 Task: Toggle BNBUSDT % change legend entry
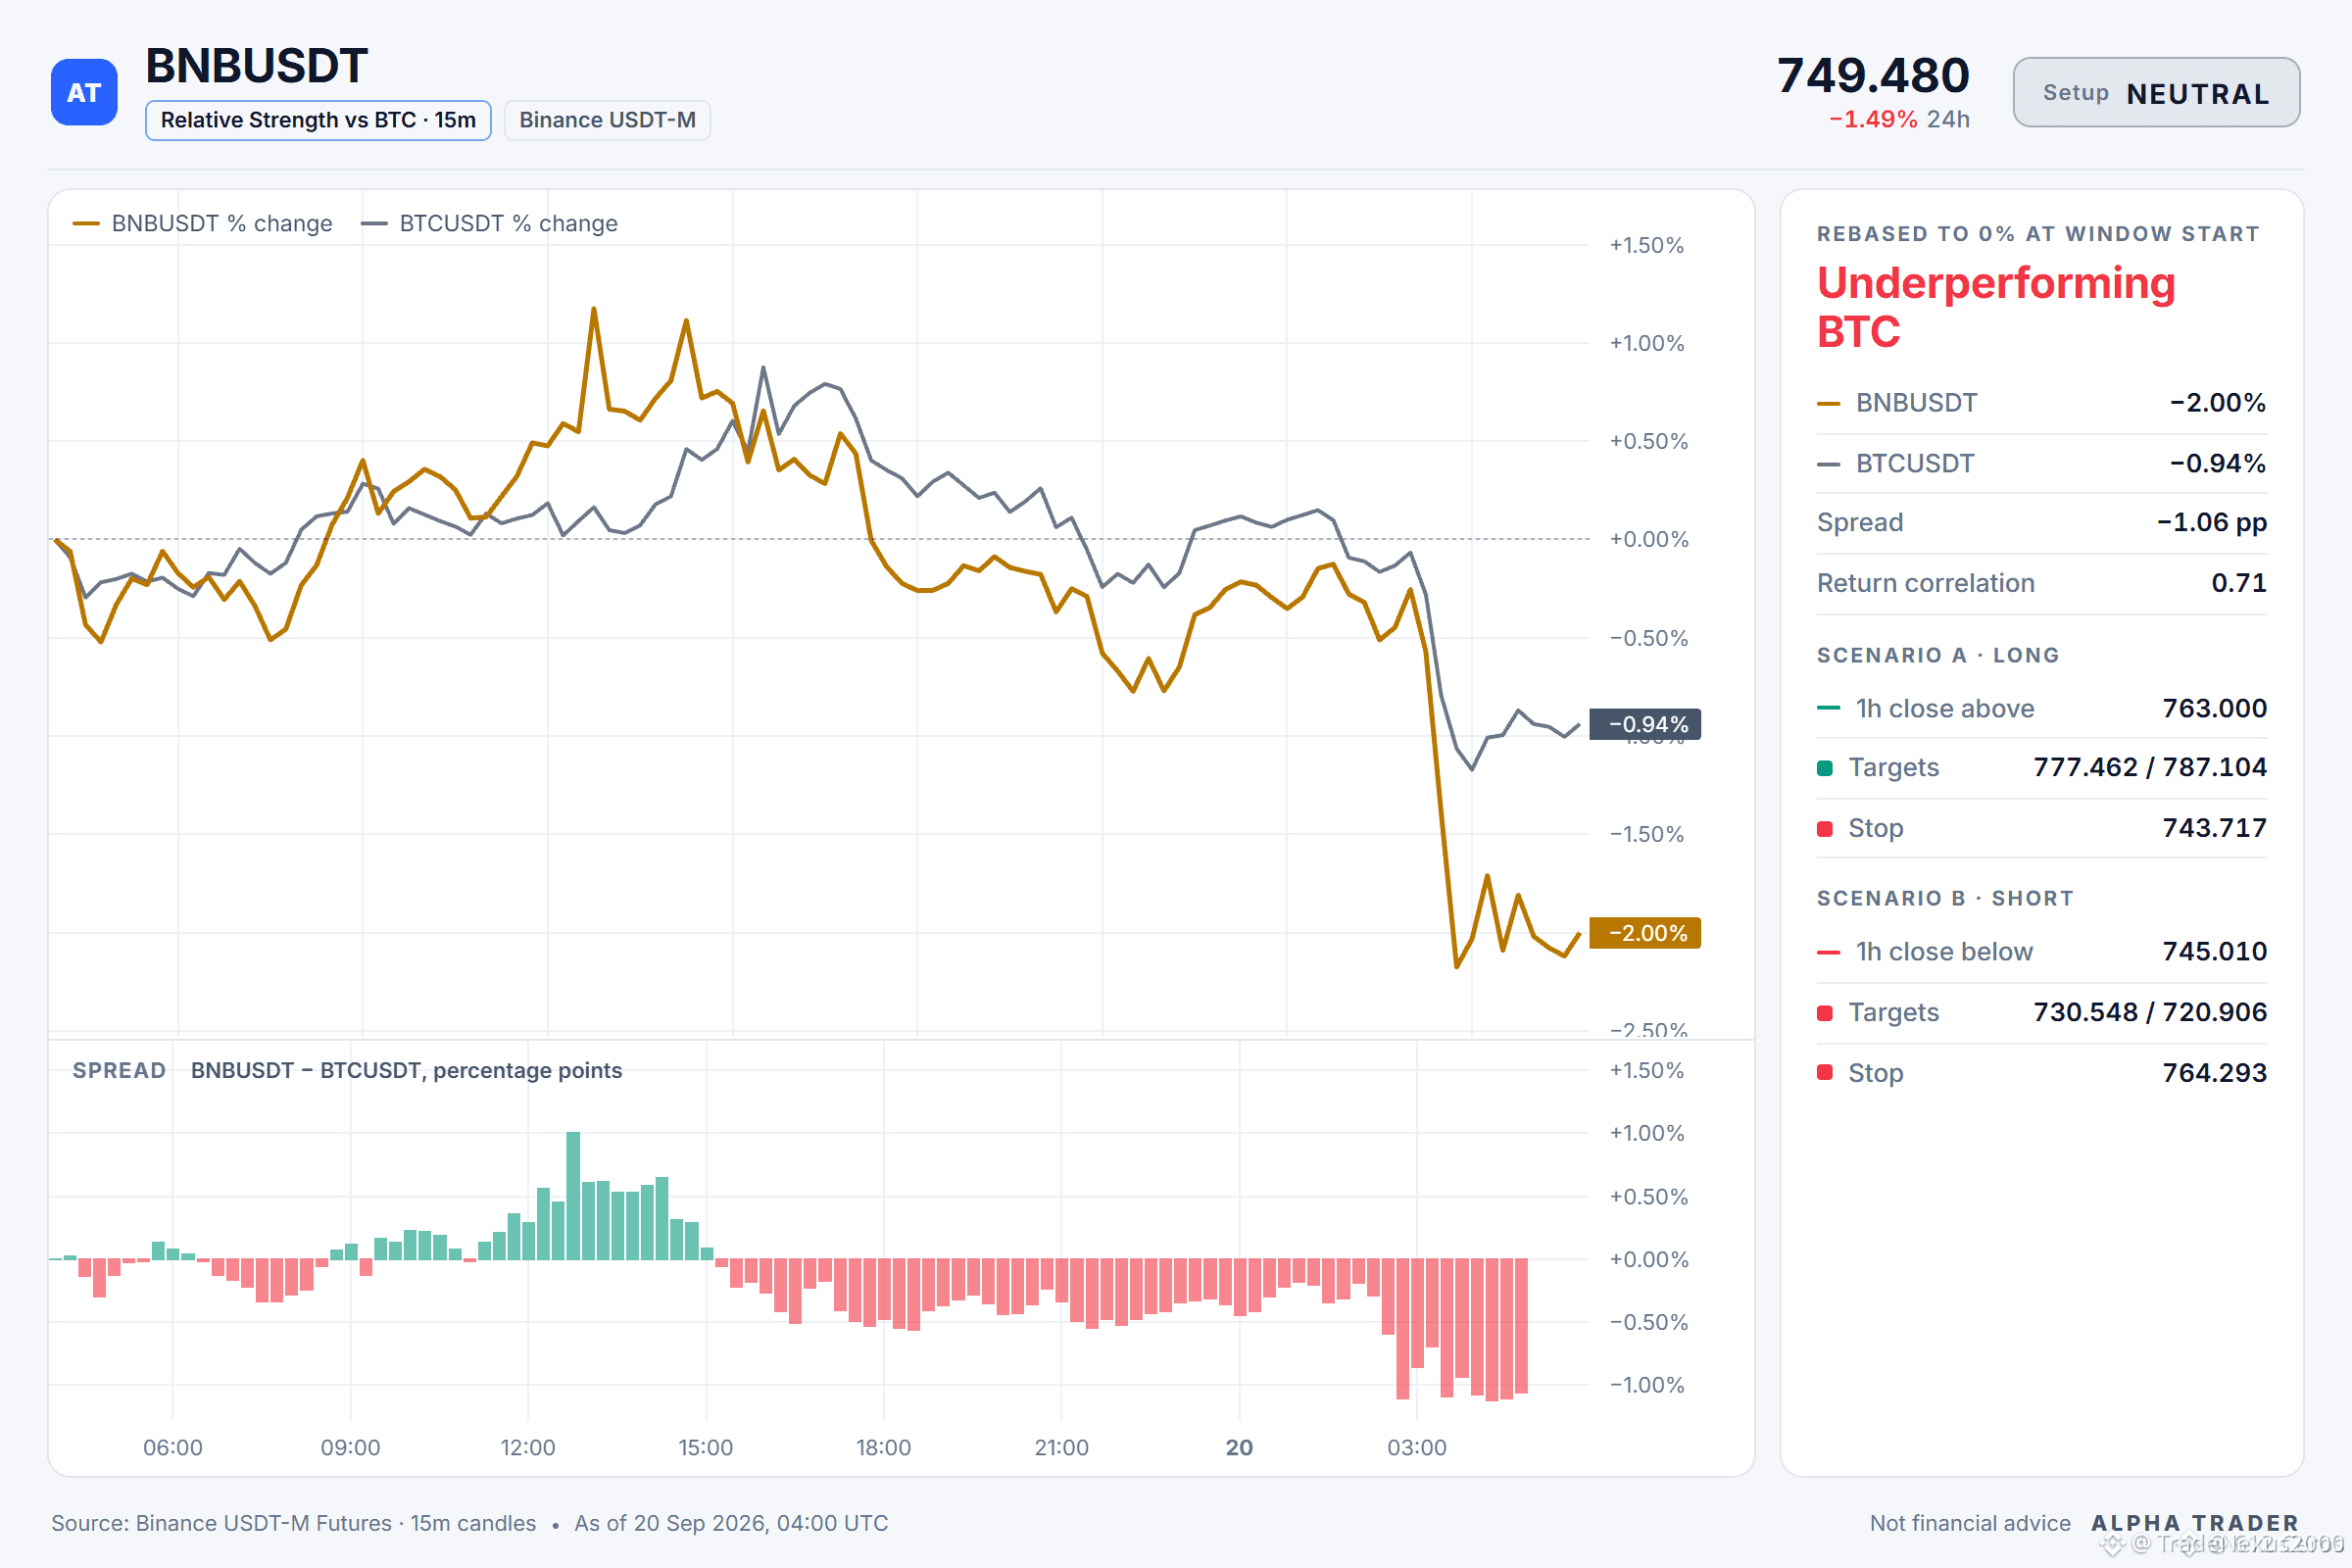click(202, 223)
